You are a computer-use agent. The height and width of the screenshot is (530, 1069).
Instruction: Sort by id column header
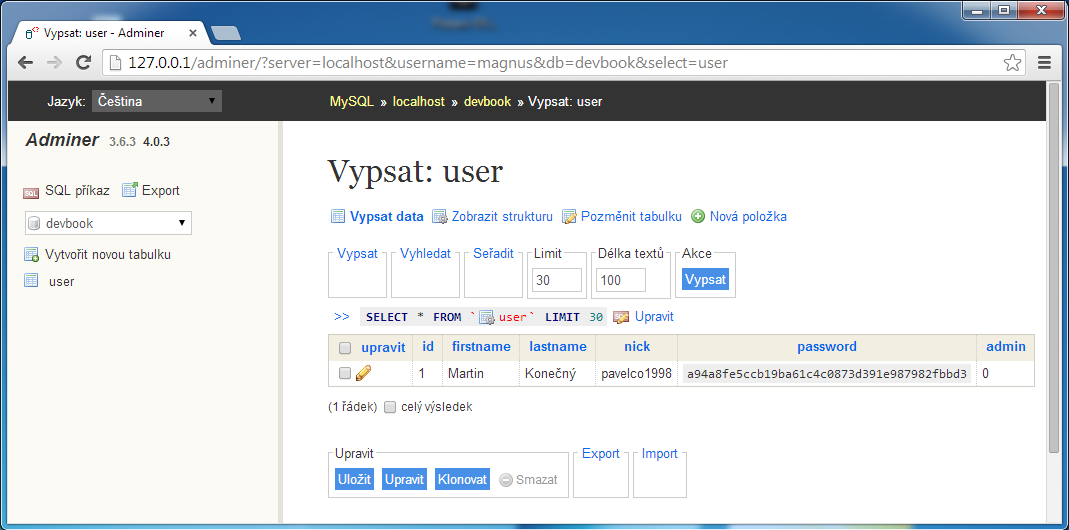point(428,347)
